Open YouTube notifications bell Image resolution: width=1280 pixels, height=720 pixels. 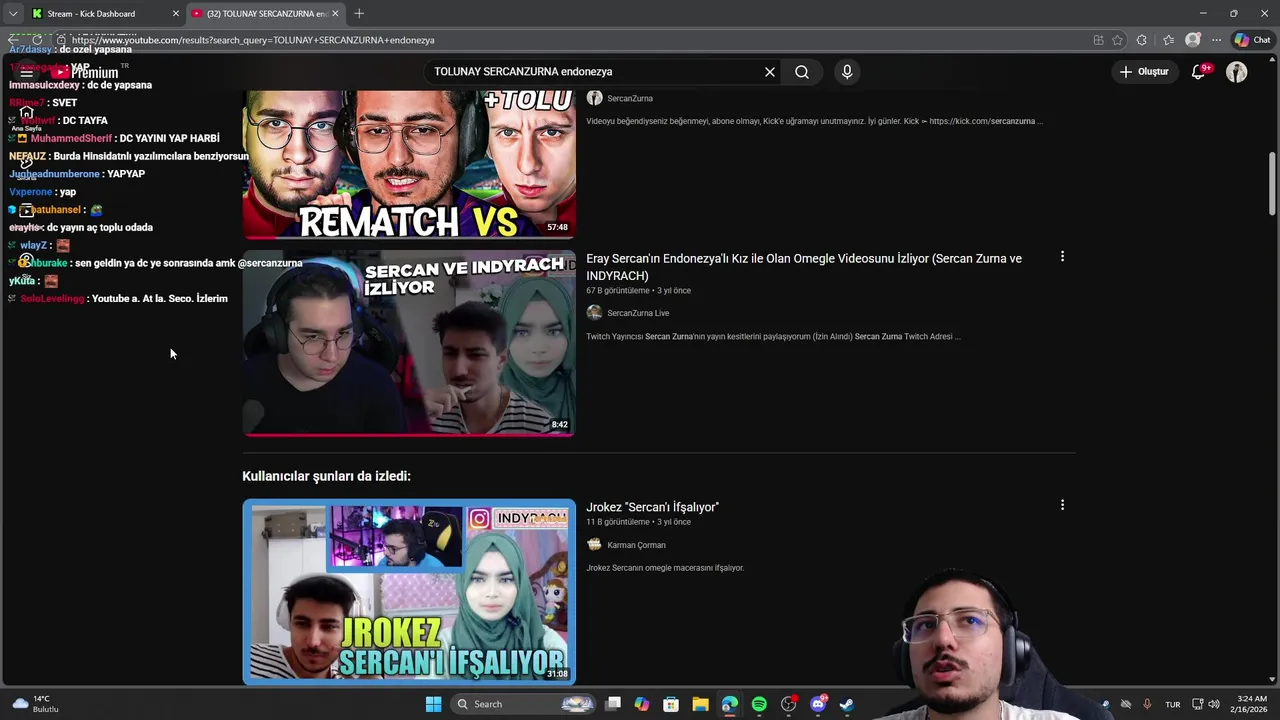tap(1199, 72)
